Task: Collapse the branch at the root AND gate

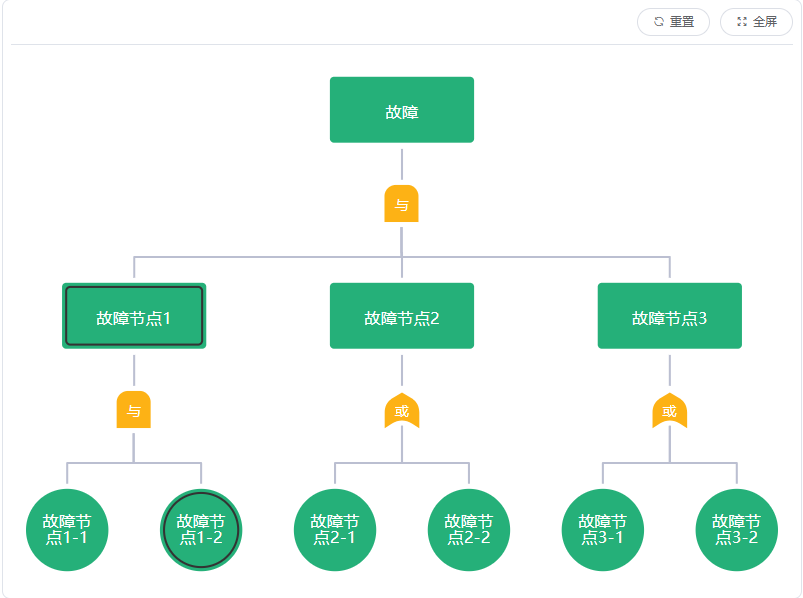Action: [x=401, y=203]
